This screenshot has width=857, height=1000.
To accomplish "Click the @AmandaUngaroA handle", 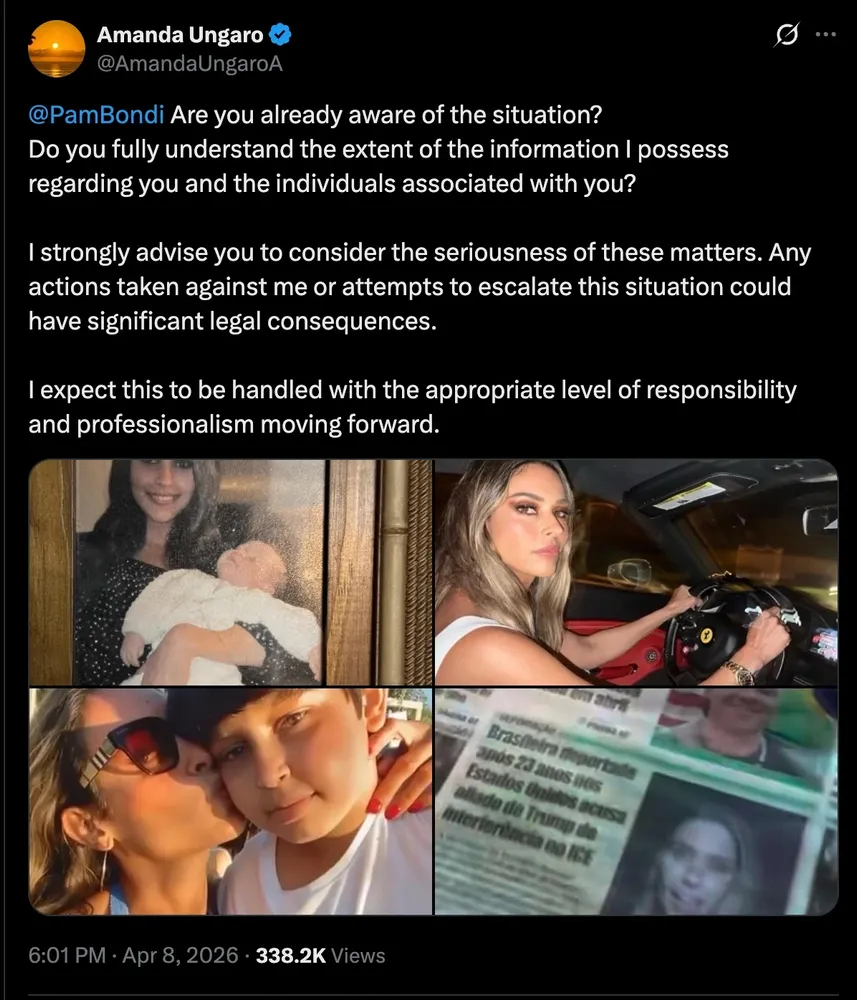I will (189, 64).
